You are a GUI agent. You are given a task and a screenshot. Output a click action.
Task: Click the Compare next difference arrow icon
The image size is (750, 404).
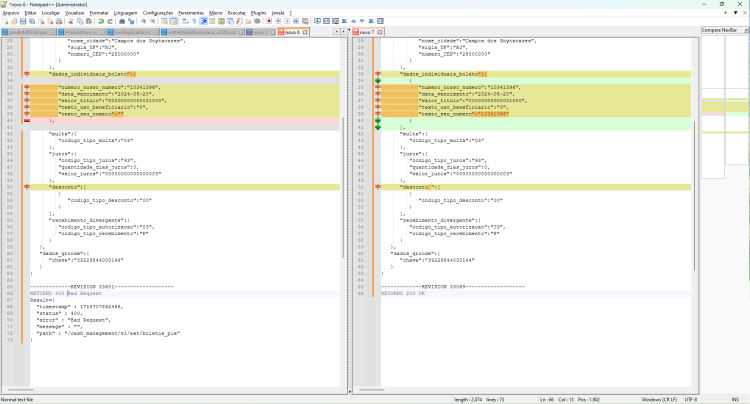pos(362,21)
